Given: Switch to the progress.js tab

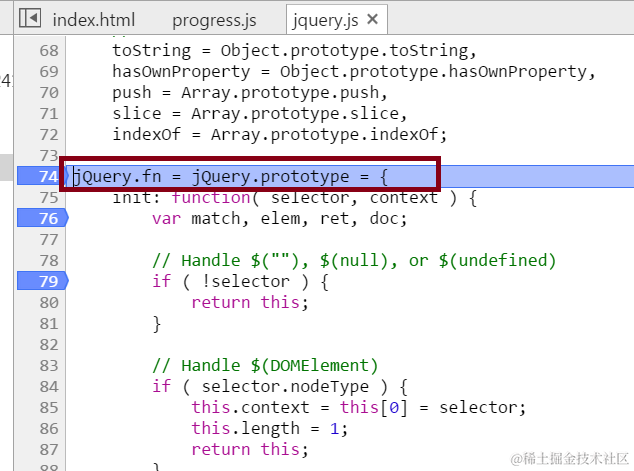Looking at the screenshot, I should 214,20.
